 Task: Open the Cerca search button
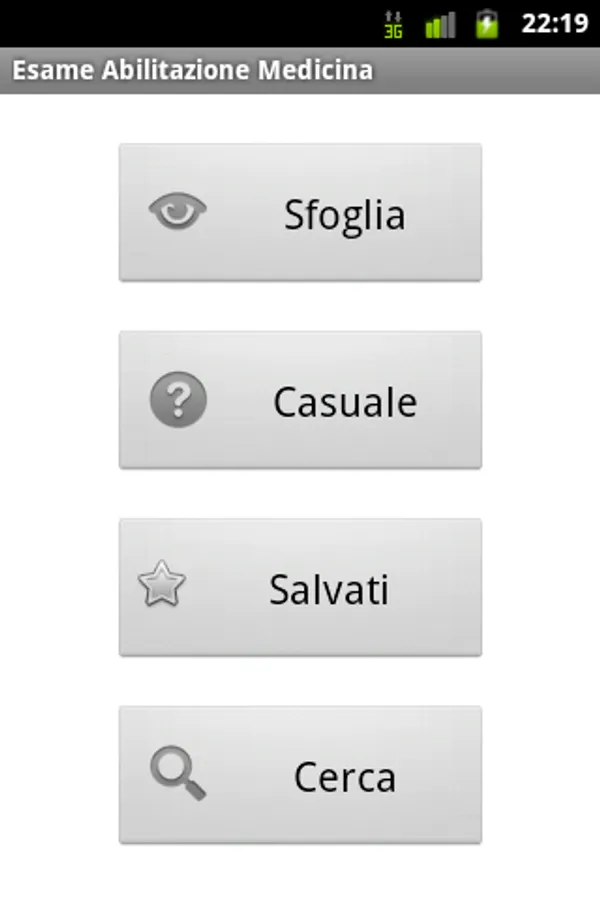300,775
